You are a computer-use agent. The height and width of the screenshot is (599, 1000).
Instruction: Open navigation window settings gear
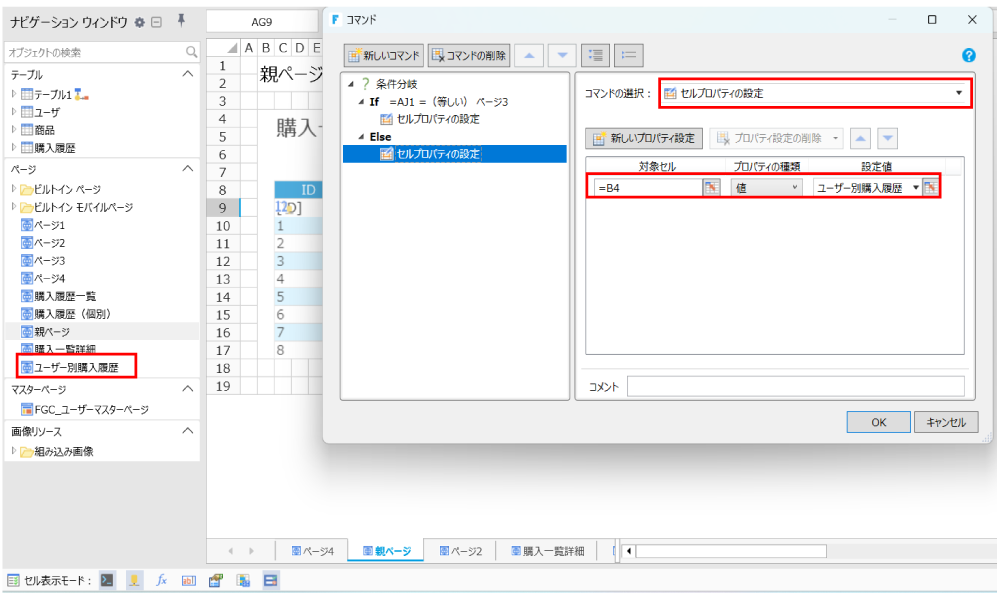coord(140,22)
